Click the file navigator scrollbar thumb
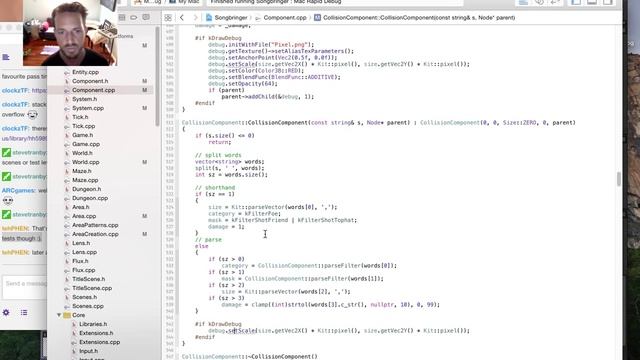Image resolution: width=640 pixels, height=360 pixels. tap(157, 76)
